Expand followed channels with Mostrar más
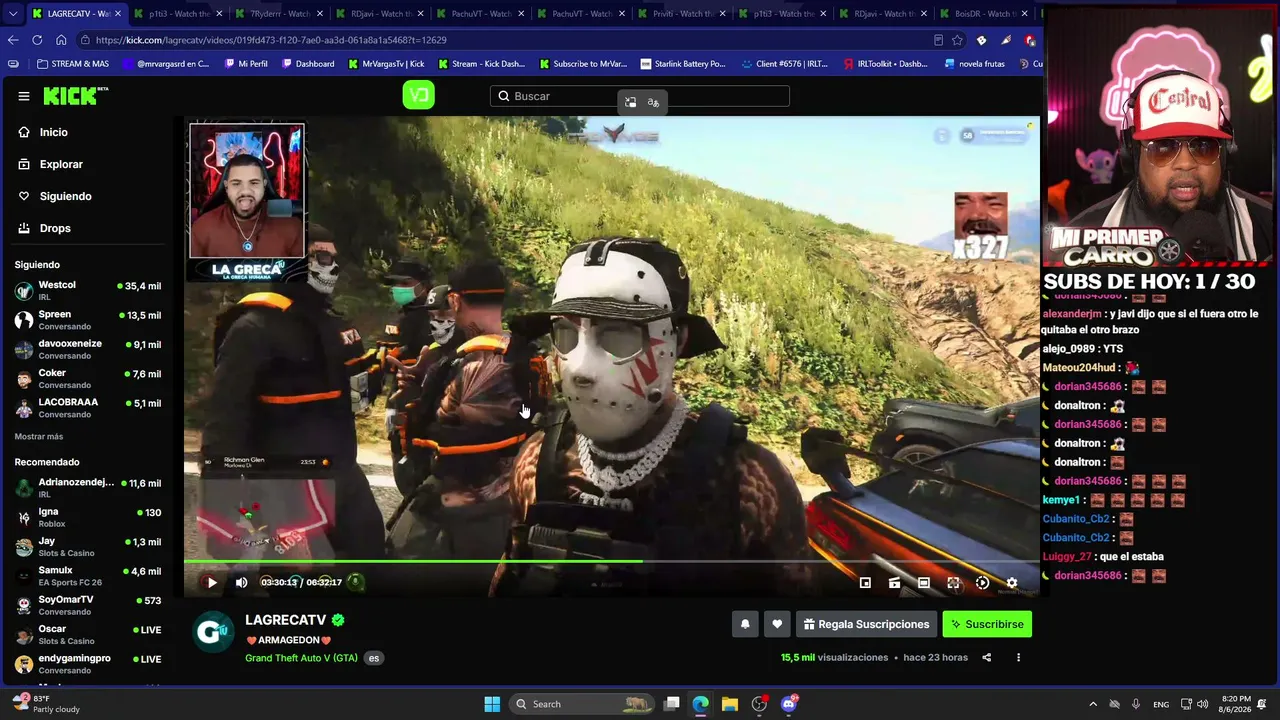 tap(39, 437)
